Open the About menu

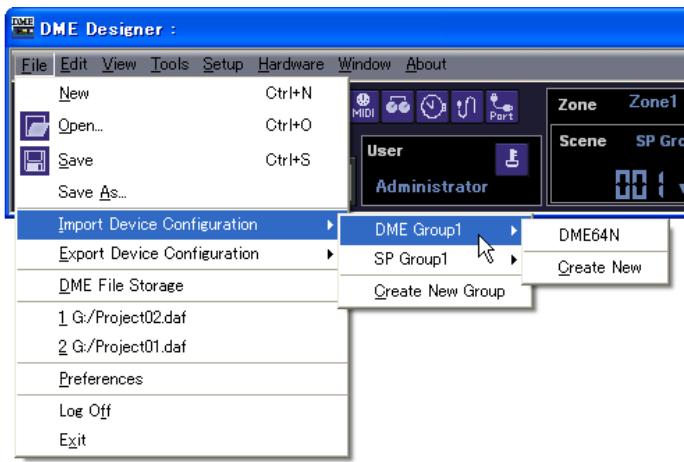[426, 65]
